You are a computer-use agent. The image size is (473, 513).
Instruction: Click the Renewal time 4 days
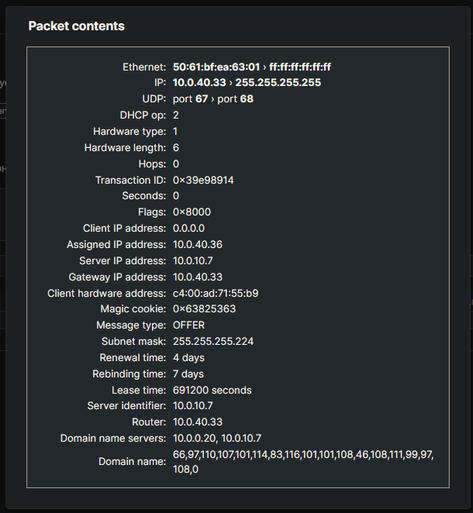[x=189, y=358]
